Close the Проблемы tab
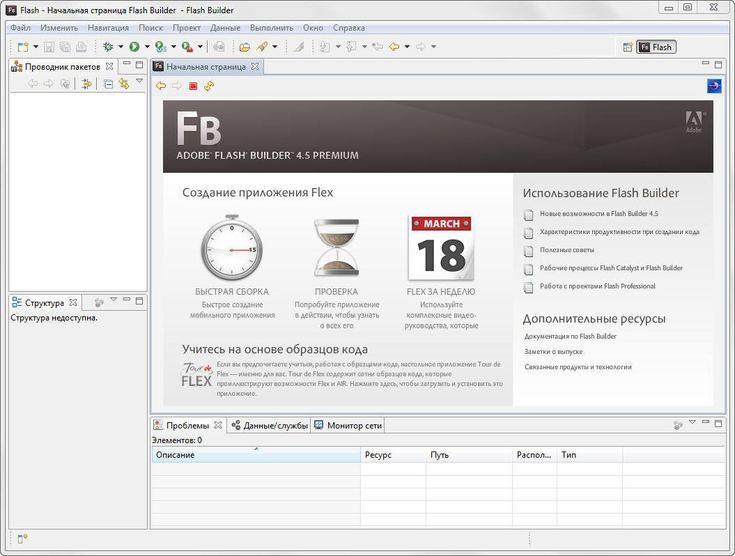The image size is (735, 556). click(x=218, y=425)
